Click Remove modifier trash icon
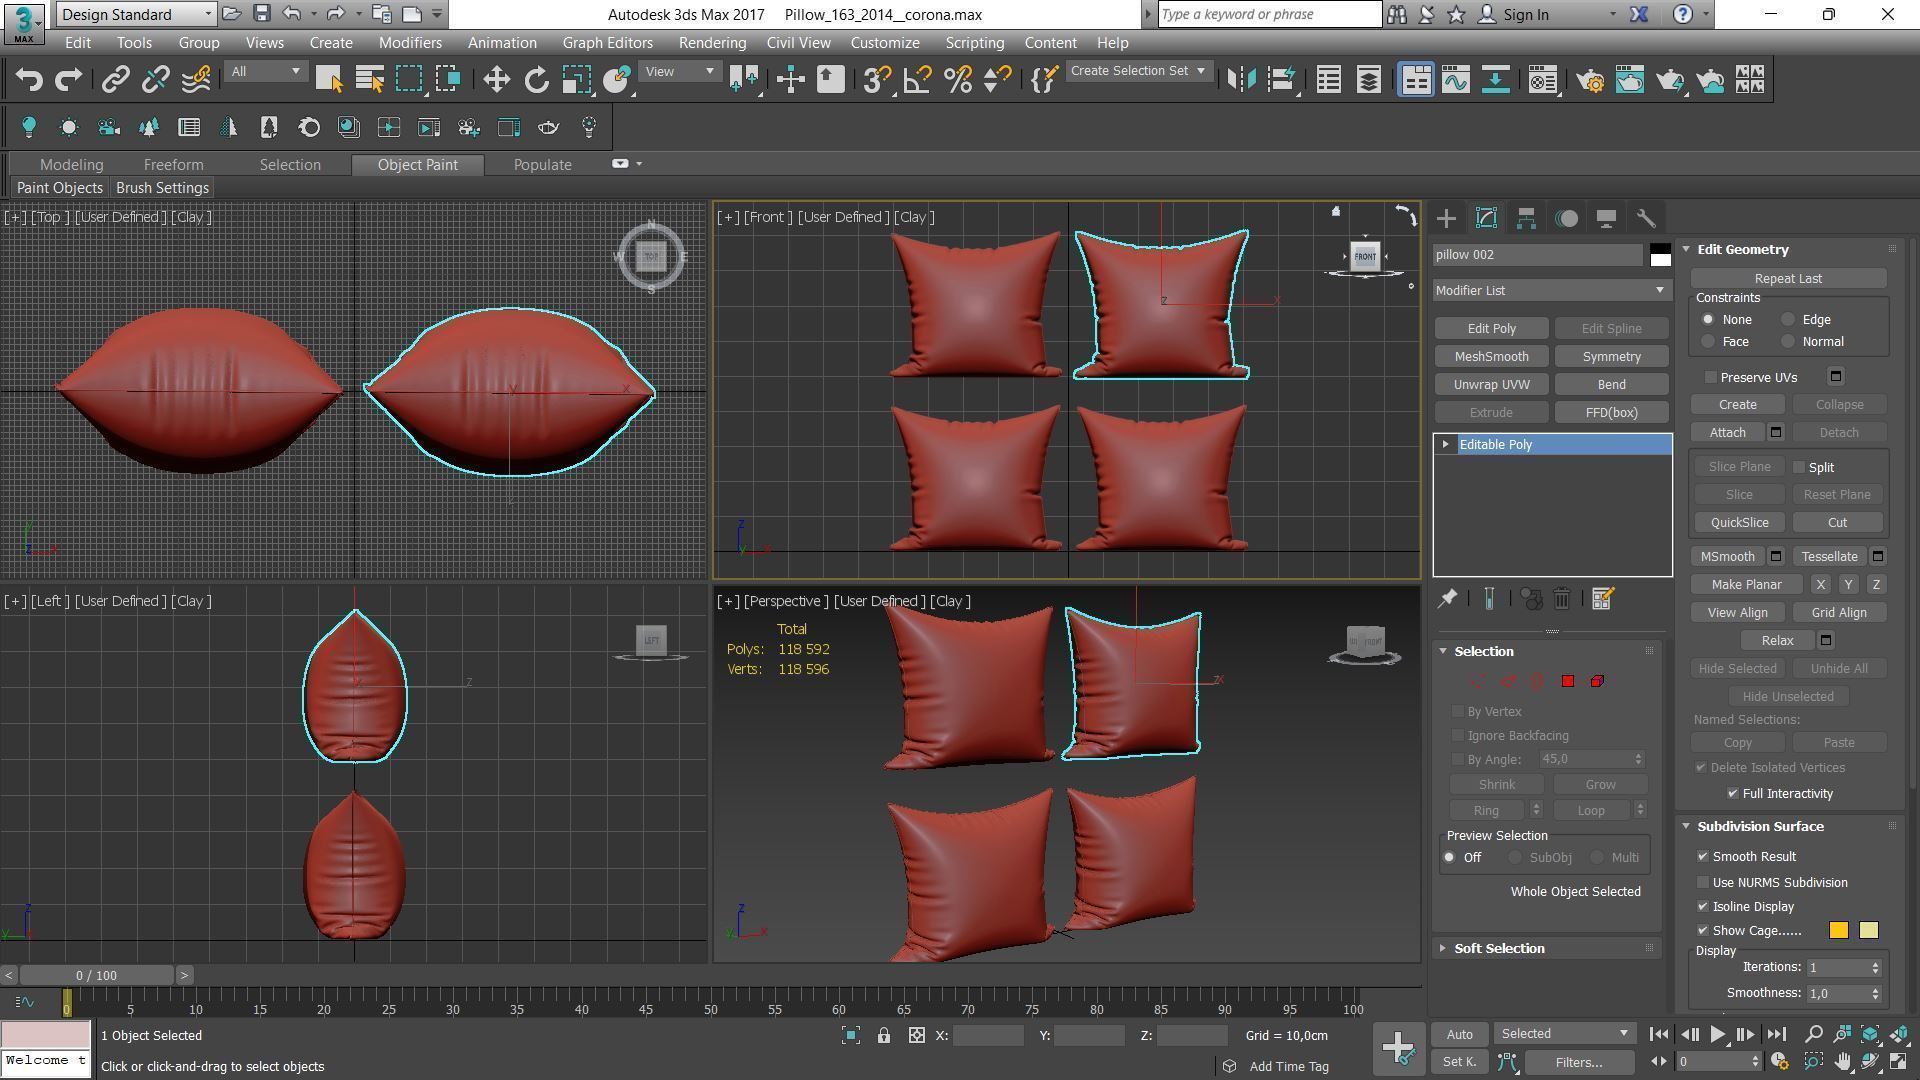This screenshot has width=1920, height=1080. (1562, 599)
